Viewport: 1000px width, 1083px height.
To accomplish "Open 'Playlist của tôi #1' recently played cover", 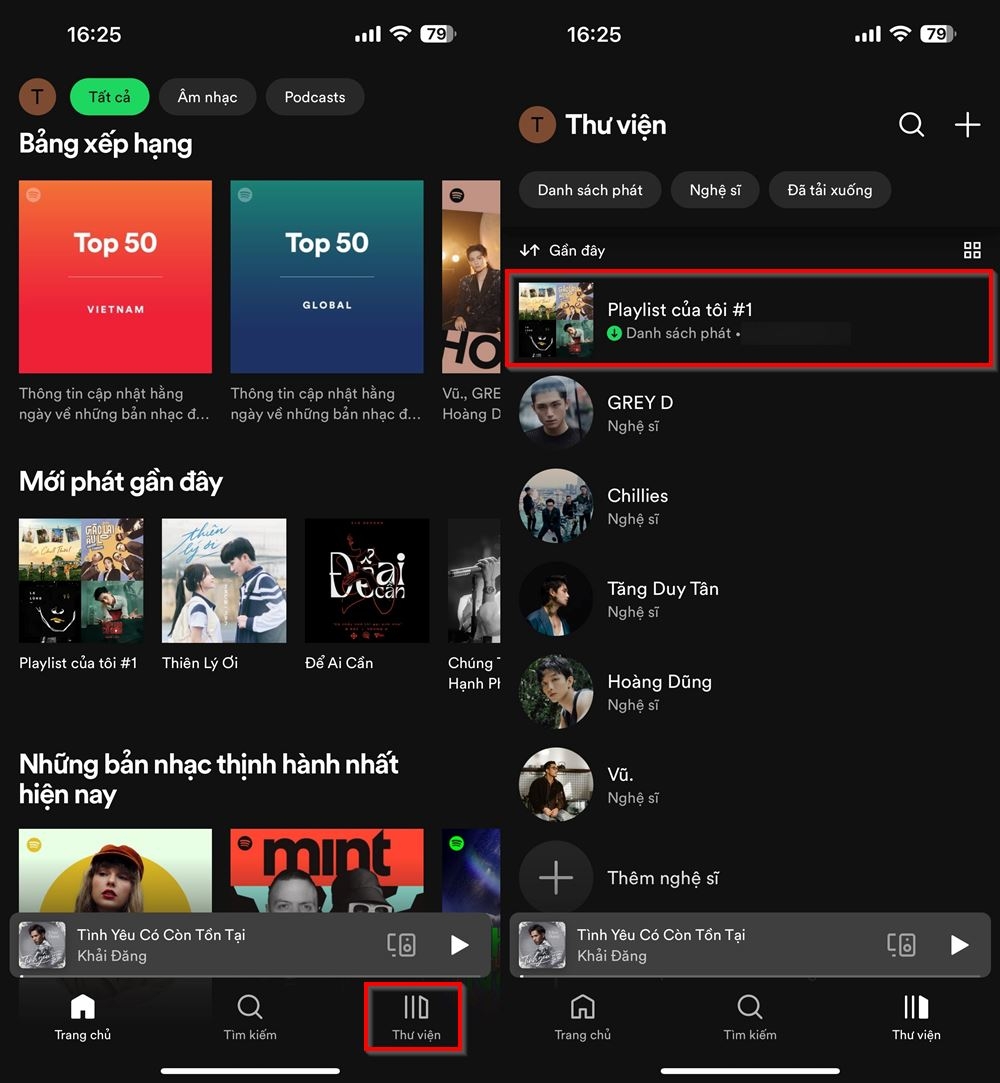I will click(x=81, y=581).
